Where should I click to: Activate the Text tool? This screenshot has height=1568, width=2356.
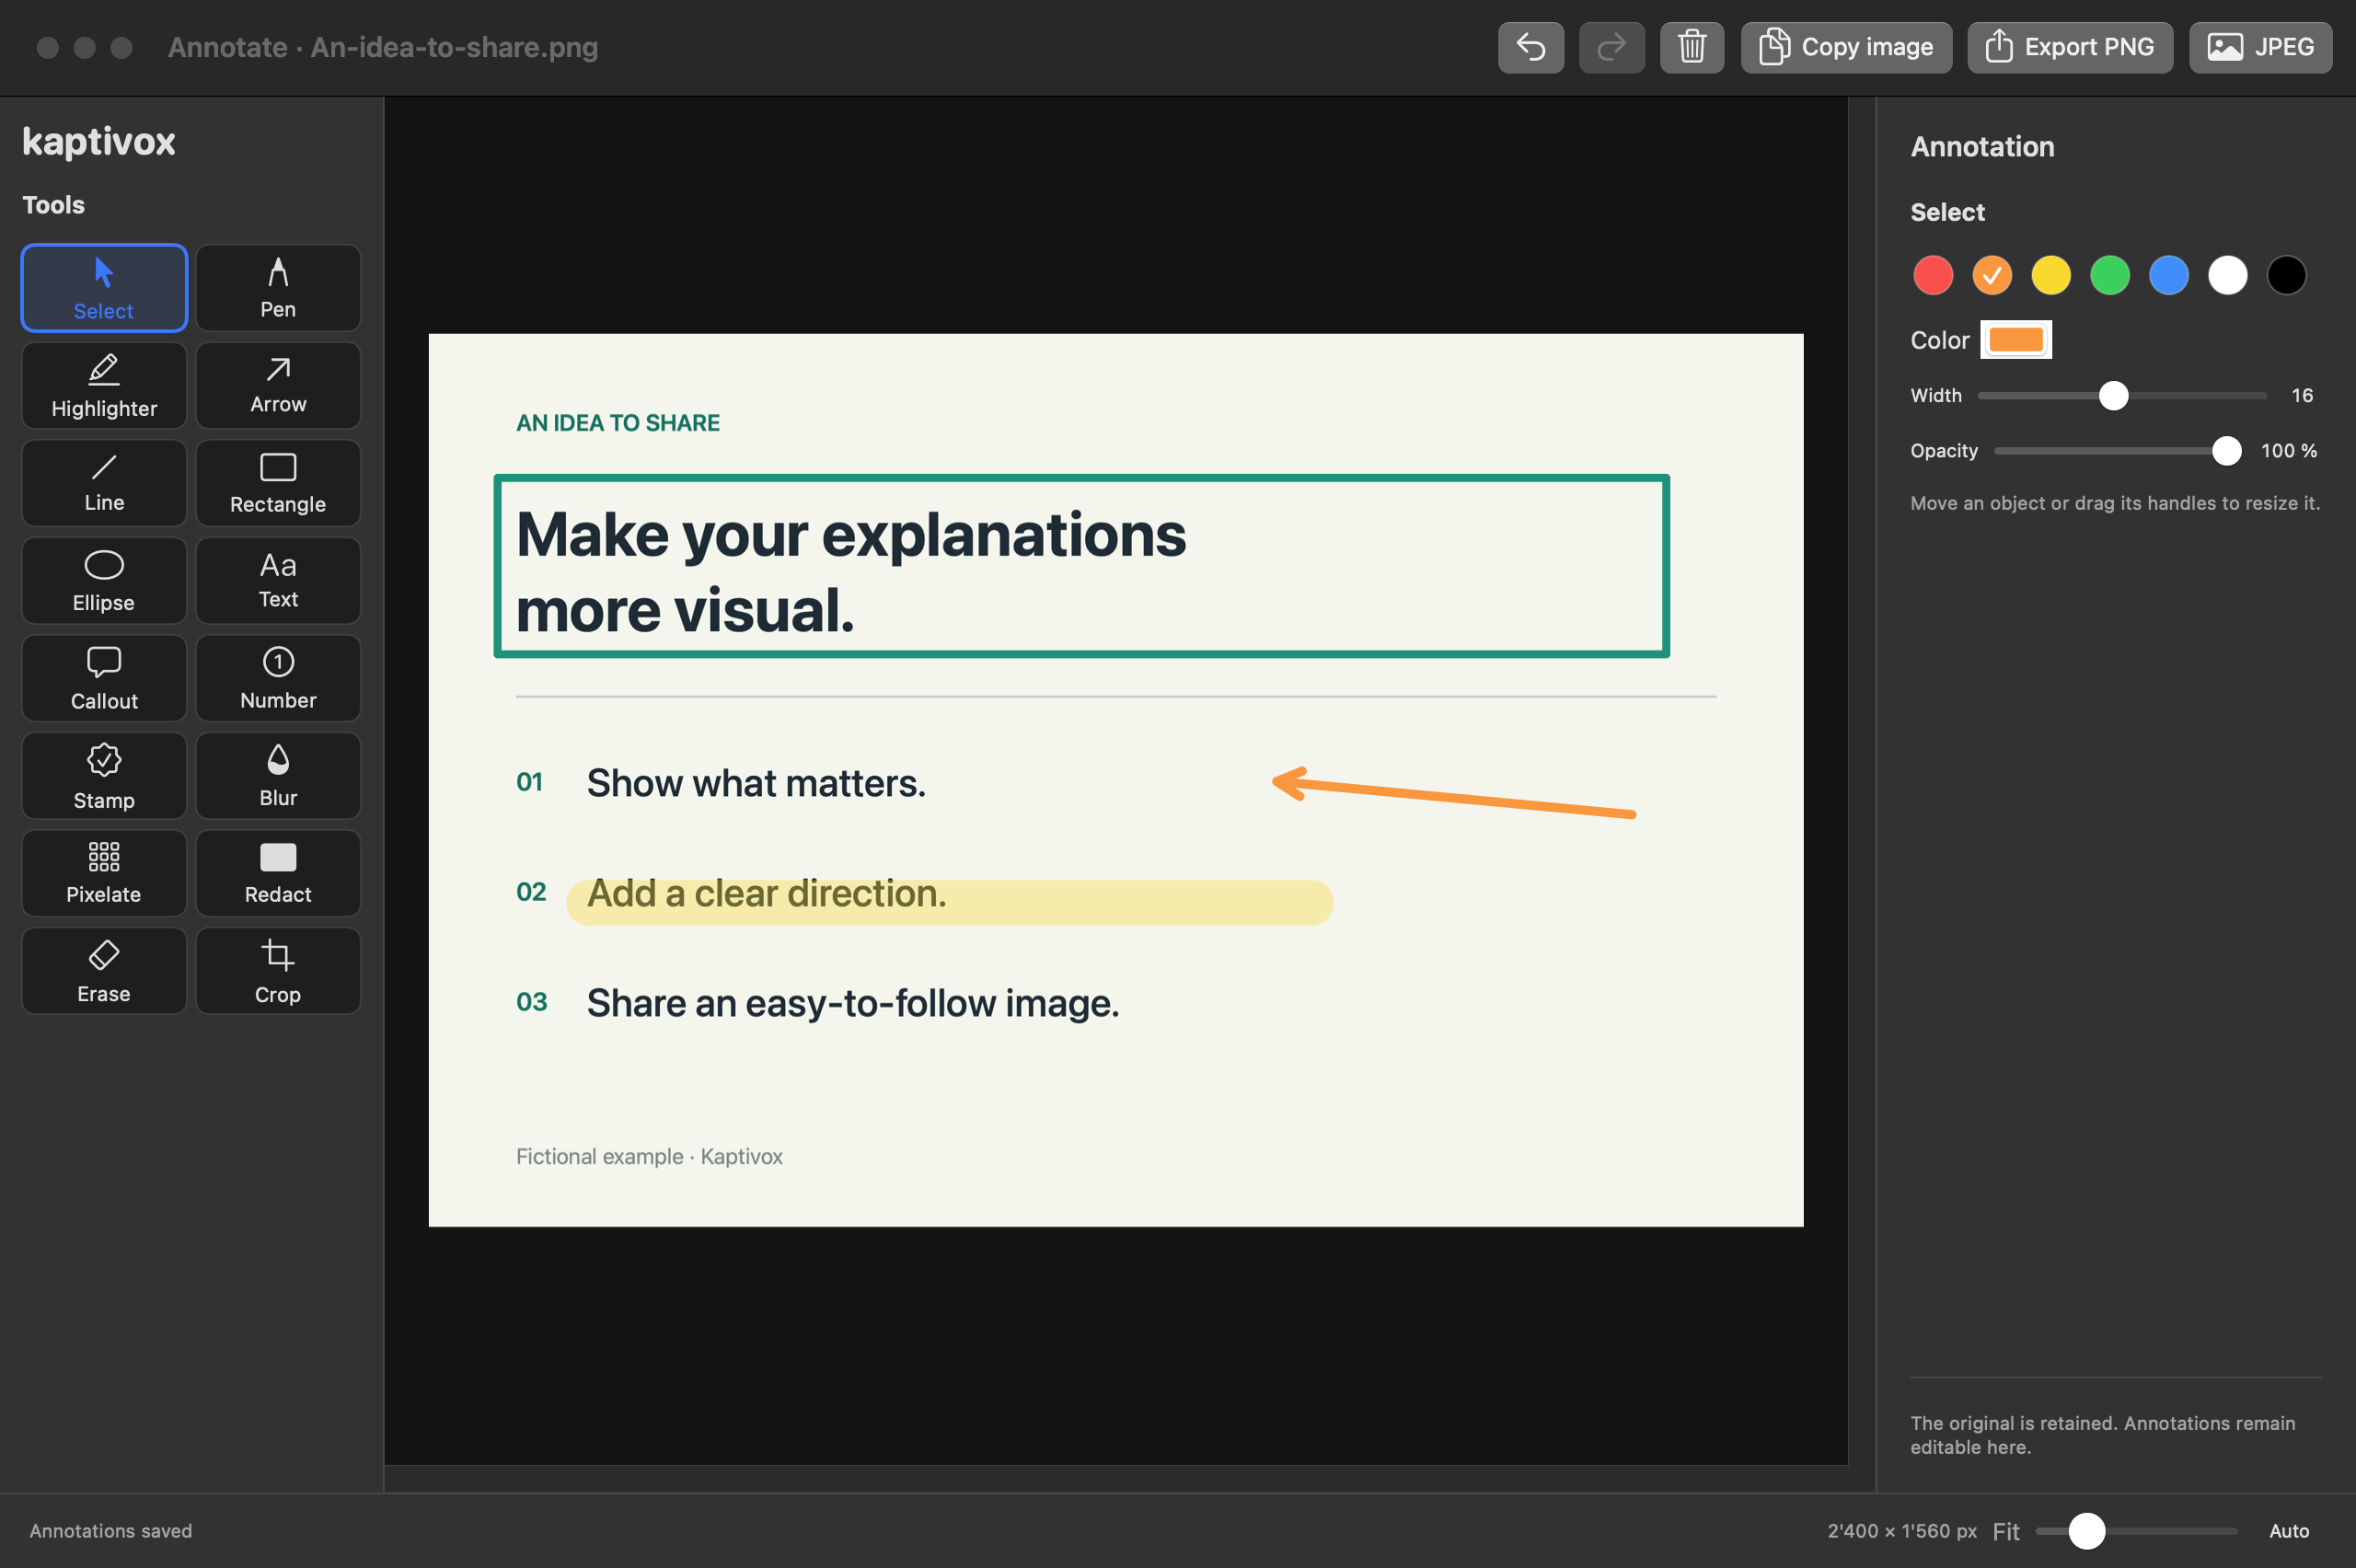point(278,581)
